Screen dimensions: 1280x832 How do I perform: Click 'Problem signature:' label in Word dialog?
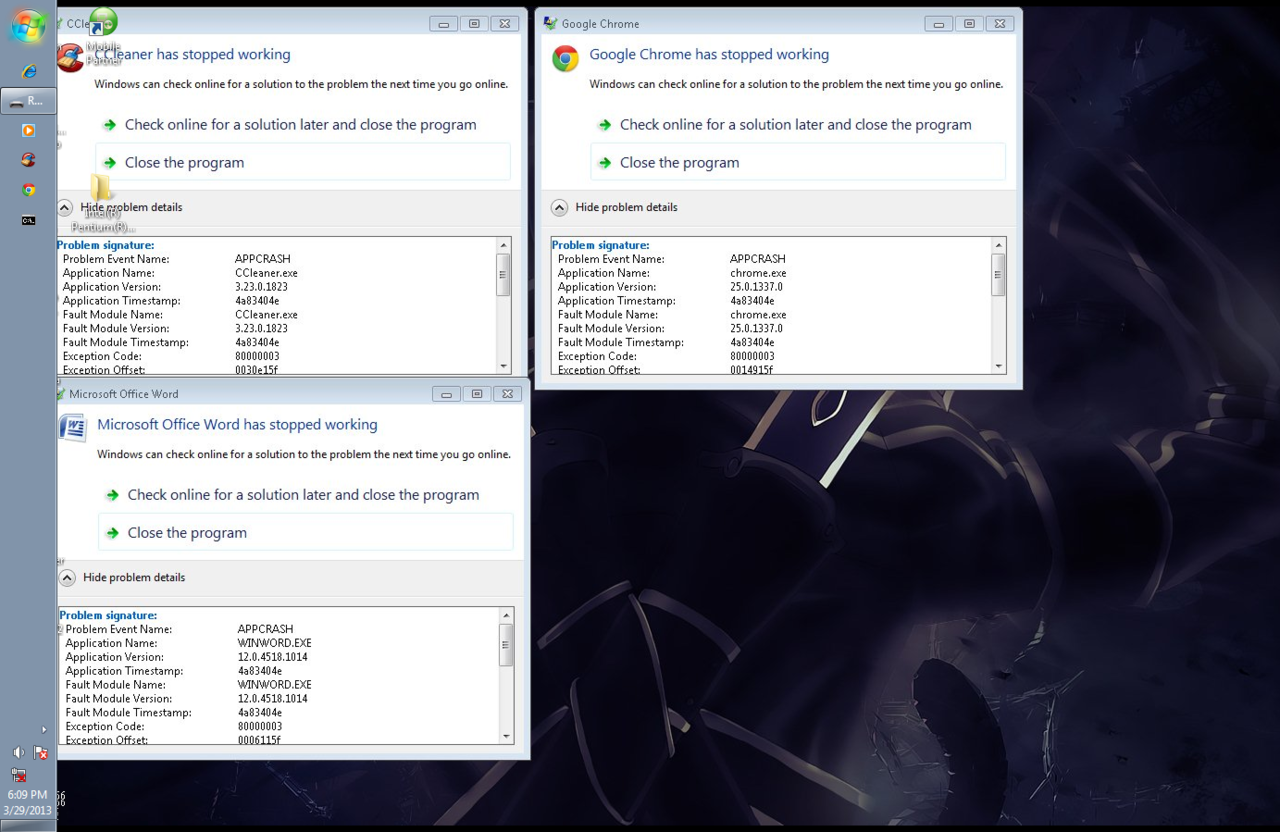[x=108, y=615]
